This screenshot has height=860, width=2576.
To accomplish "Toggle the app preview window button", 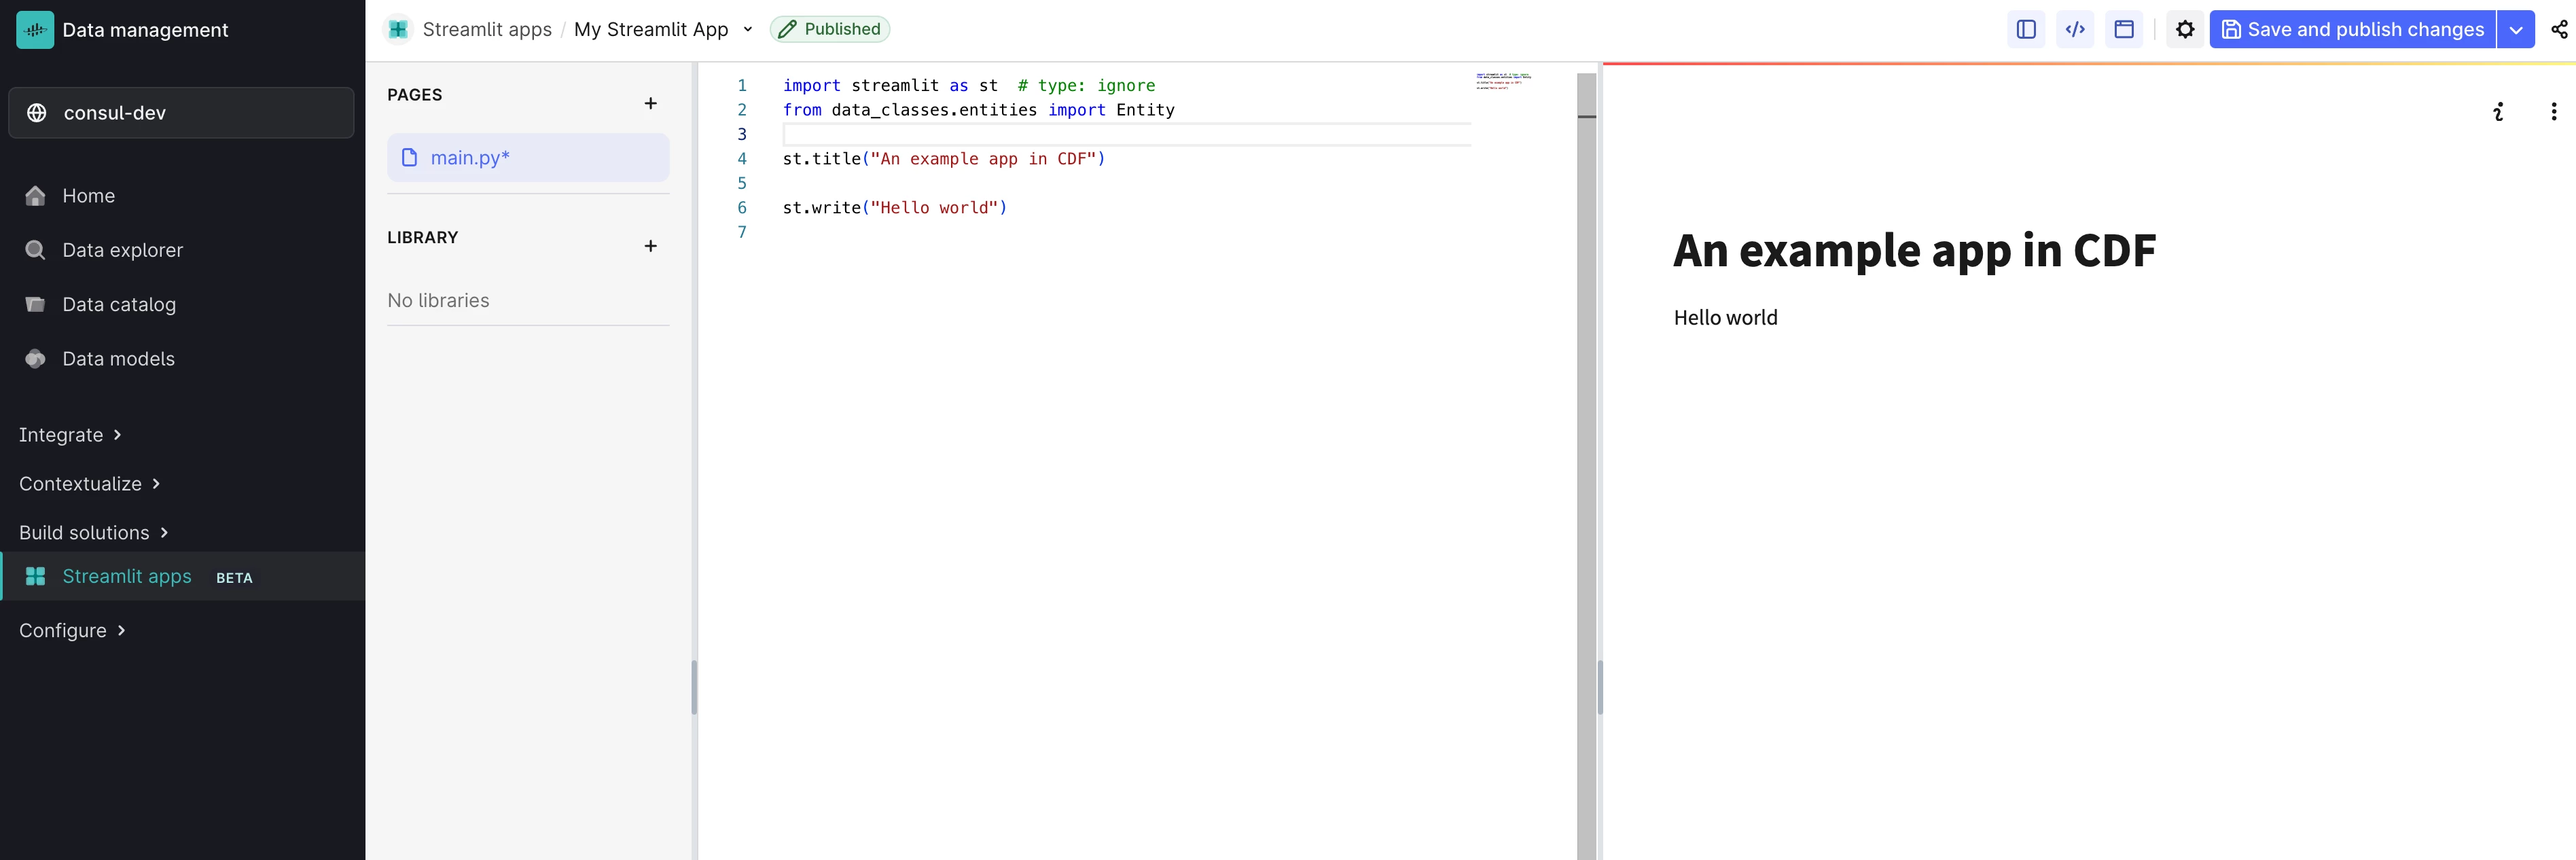I will click(2124, 30).
